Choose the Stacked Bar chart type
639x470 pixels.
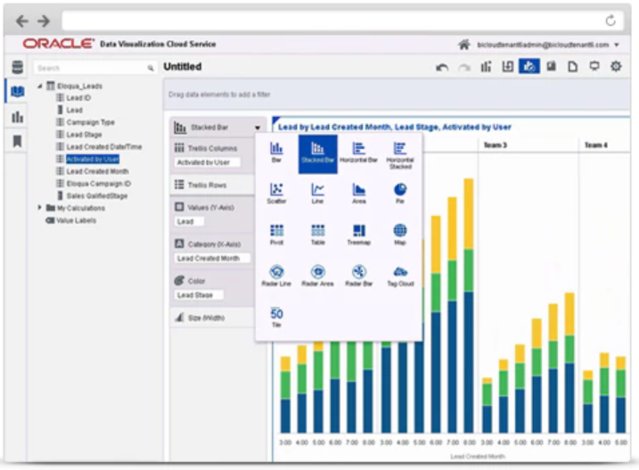point(317,154)
